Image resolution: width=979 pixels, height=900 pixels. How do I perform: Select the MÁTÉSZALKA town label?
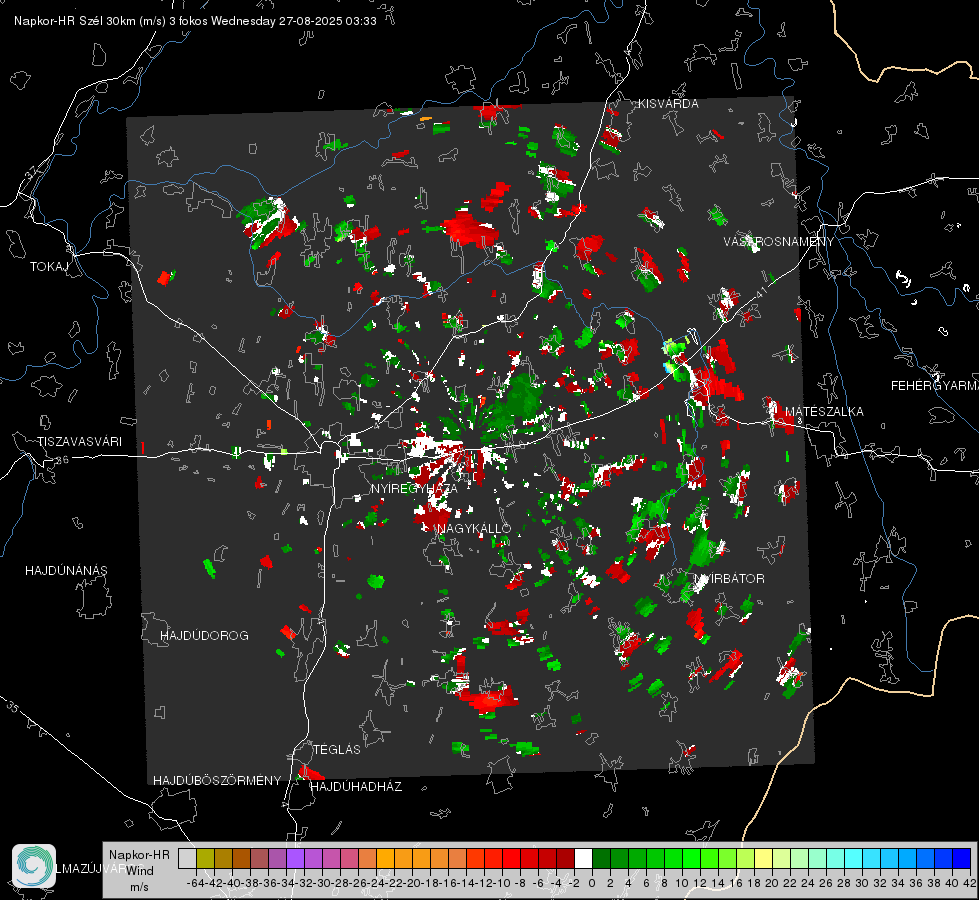pyautogui.click(x=824, y=411)
